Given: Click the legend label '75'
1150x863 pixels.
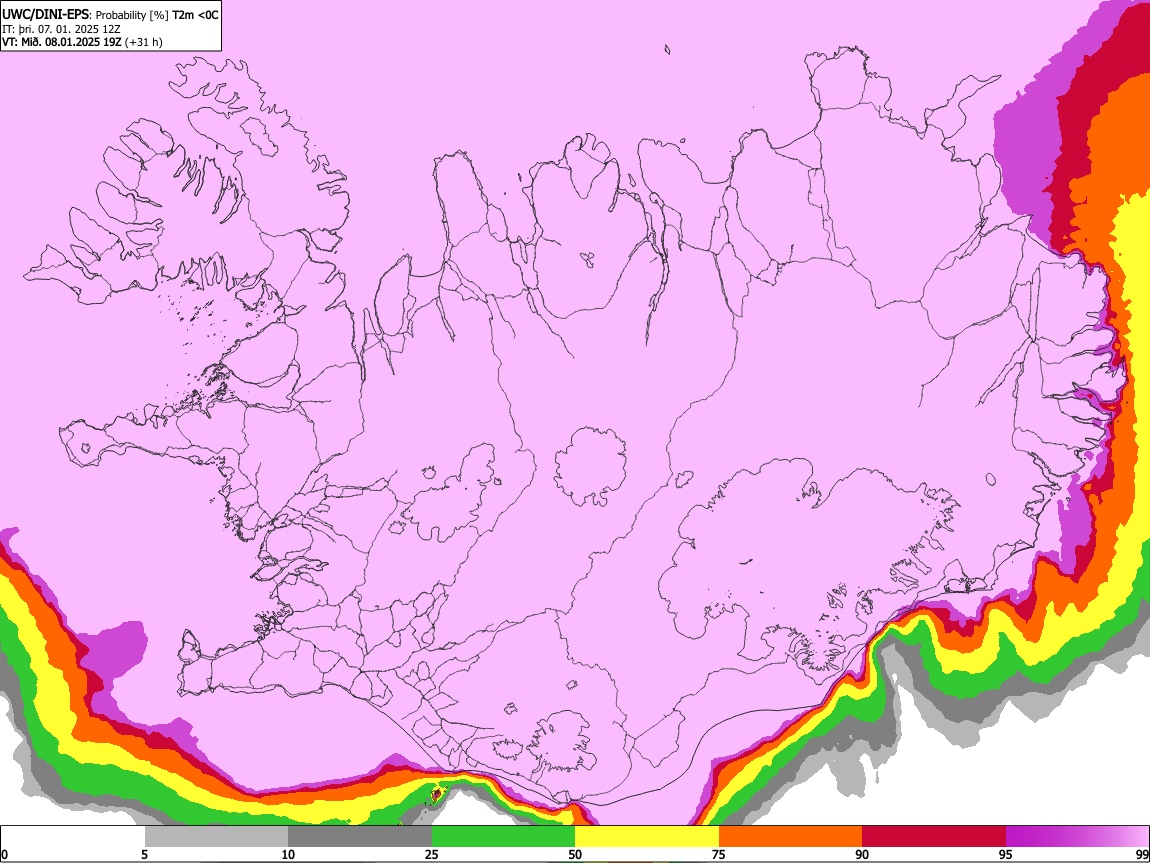Looking at the screenshot, I should [x=719, y=855].
